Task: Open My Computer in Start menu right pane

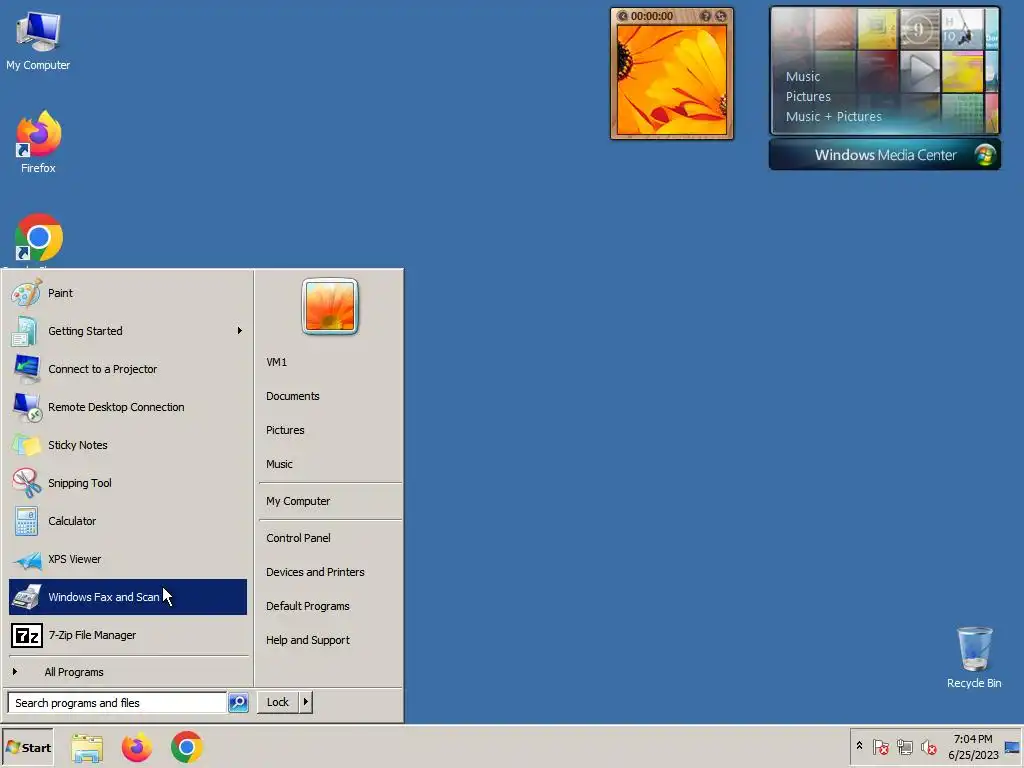Action: point(330,501)
